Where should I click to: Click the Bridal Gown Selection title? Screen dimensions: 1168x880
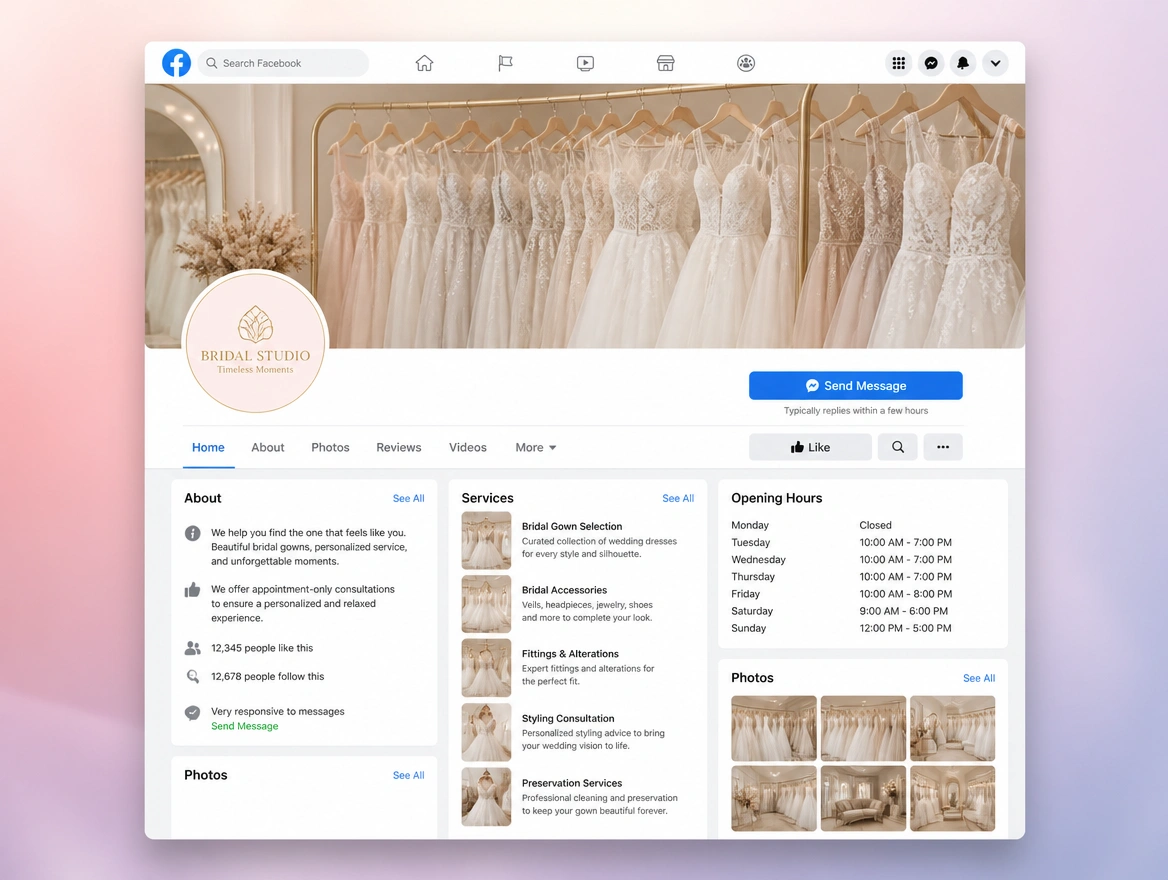(571, 526)
